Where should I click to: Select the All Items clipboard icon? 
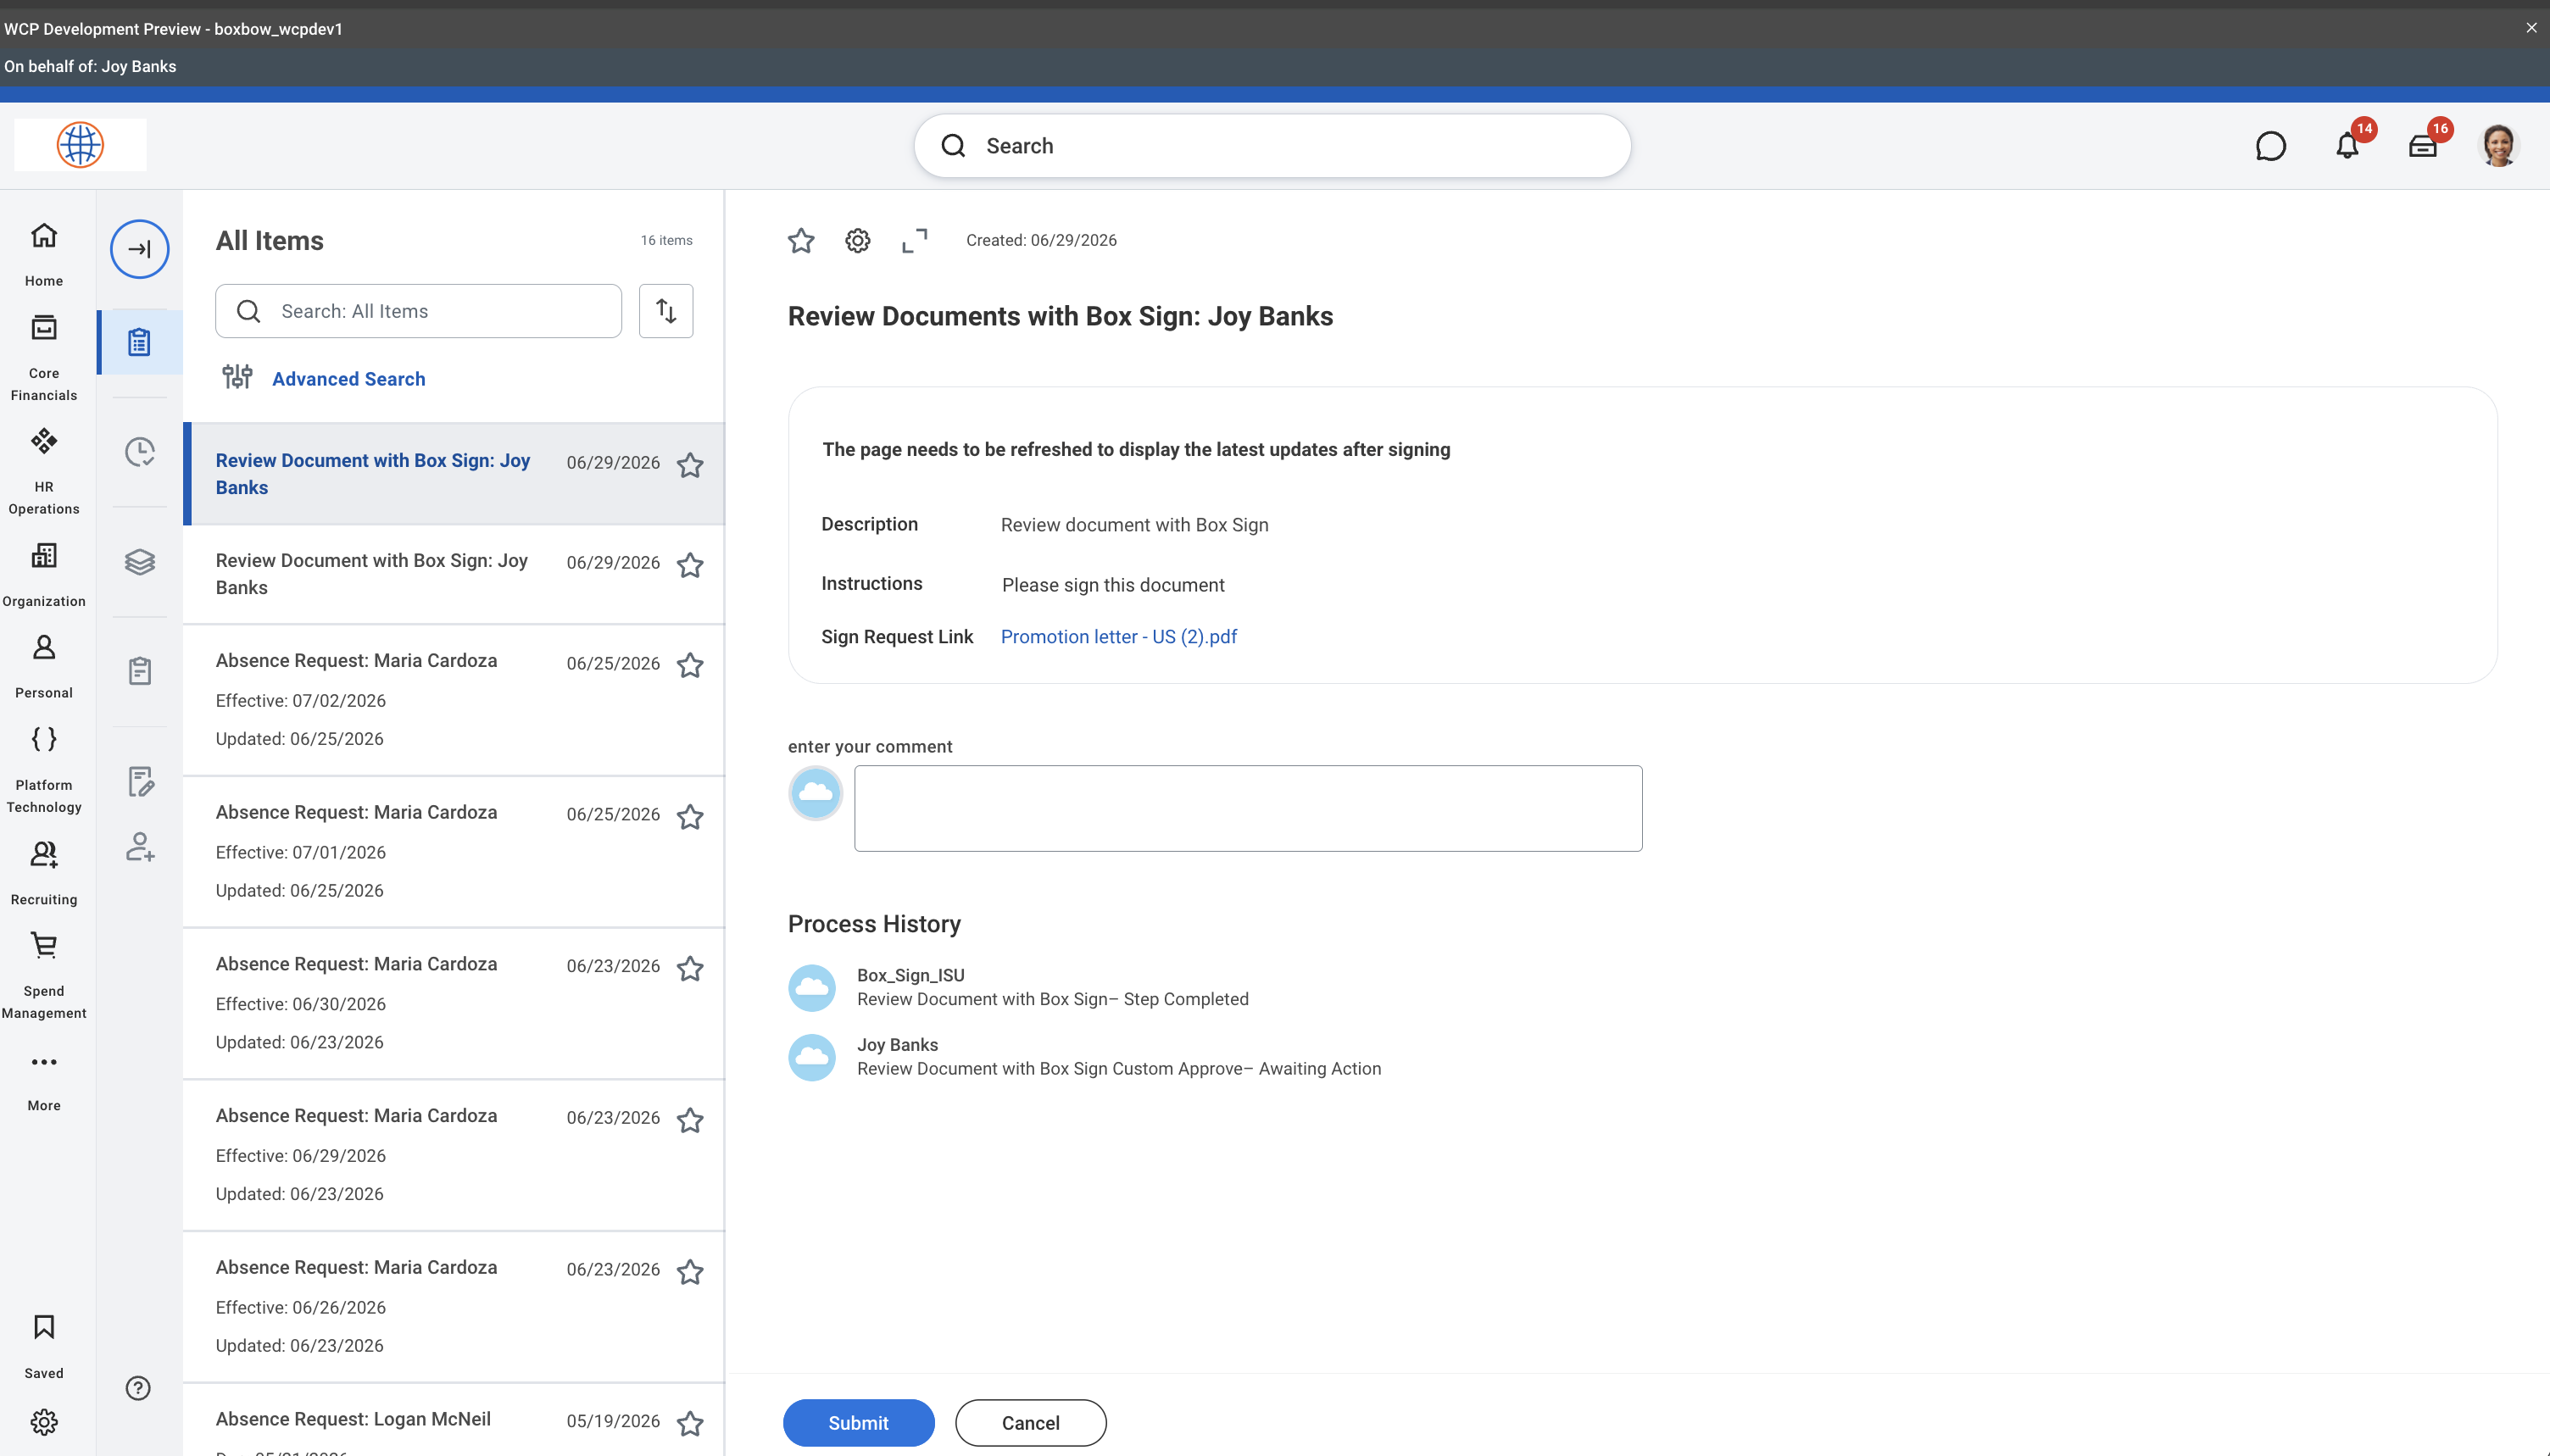point(139,342)
